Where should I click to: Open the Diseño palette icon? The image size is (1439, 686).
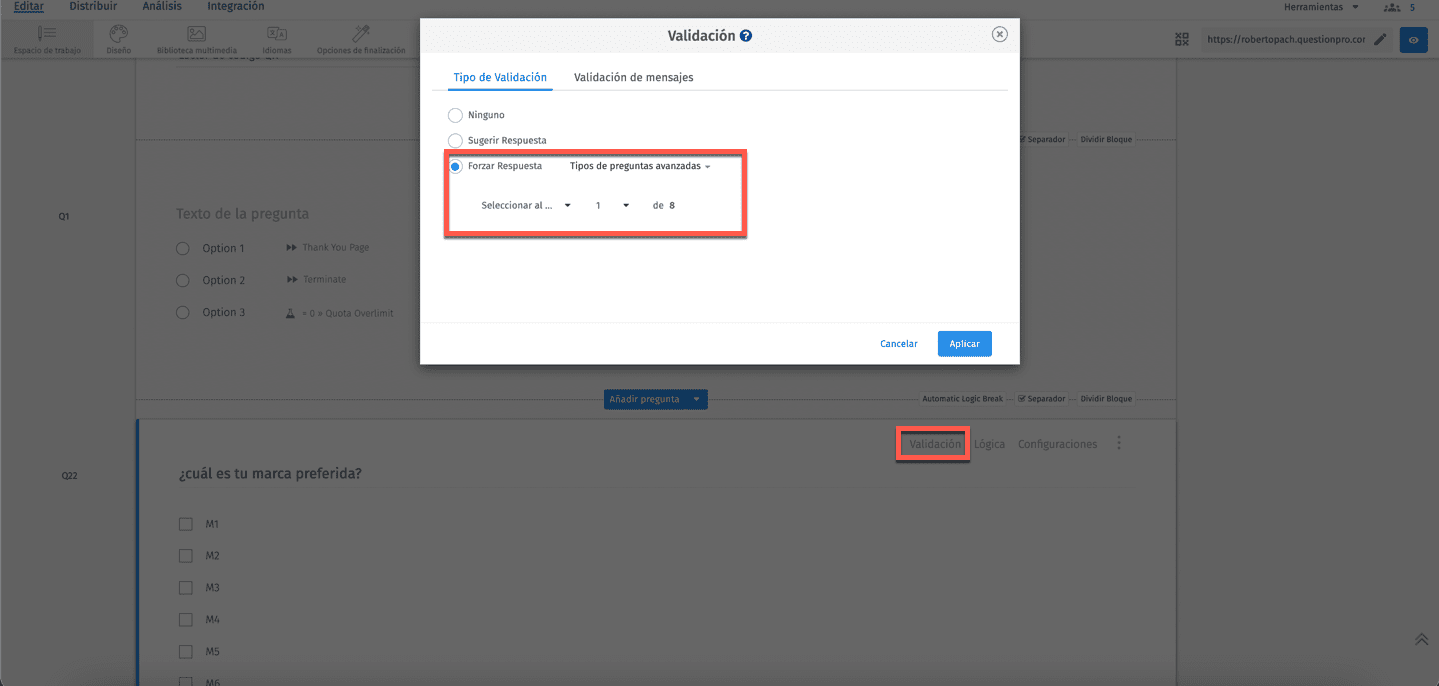[x=118, y=34]
